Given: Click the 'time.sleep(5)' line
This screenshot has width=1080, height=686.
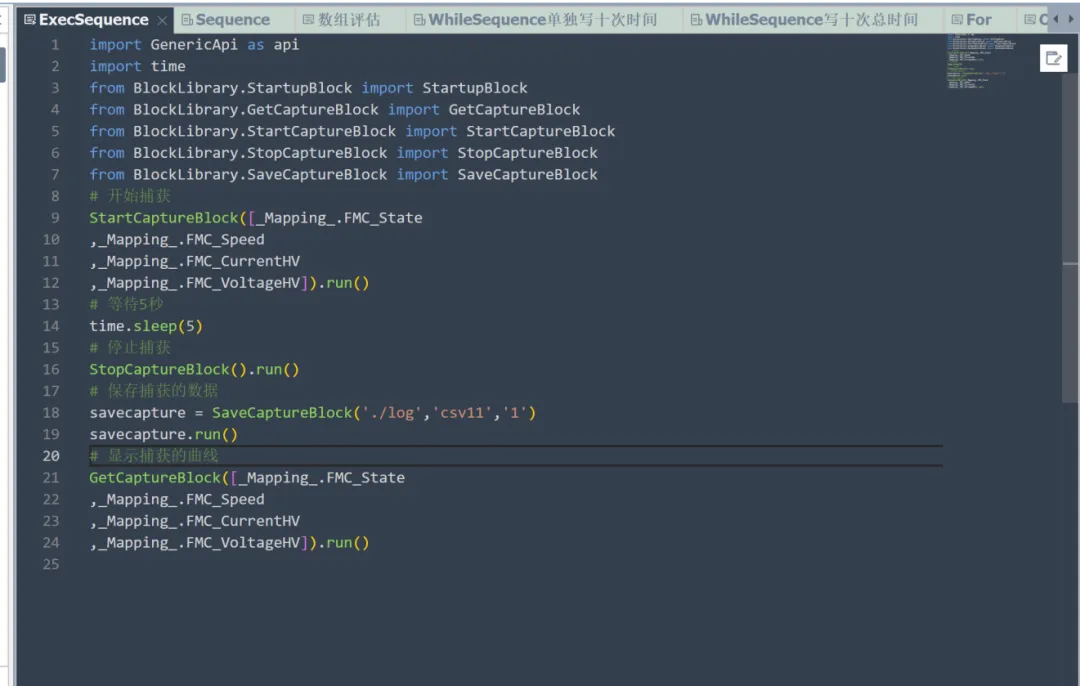Looking at the screenshot, I should pyautogui.click(x=146, y=326).
